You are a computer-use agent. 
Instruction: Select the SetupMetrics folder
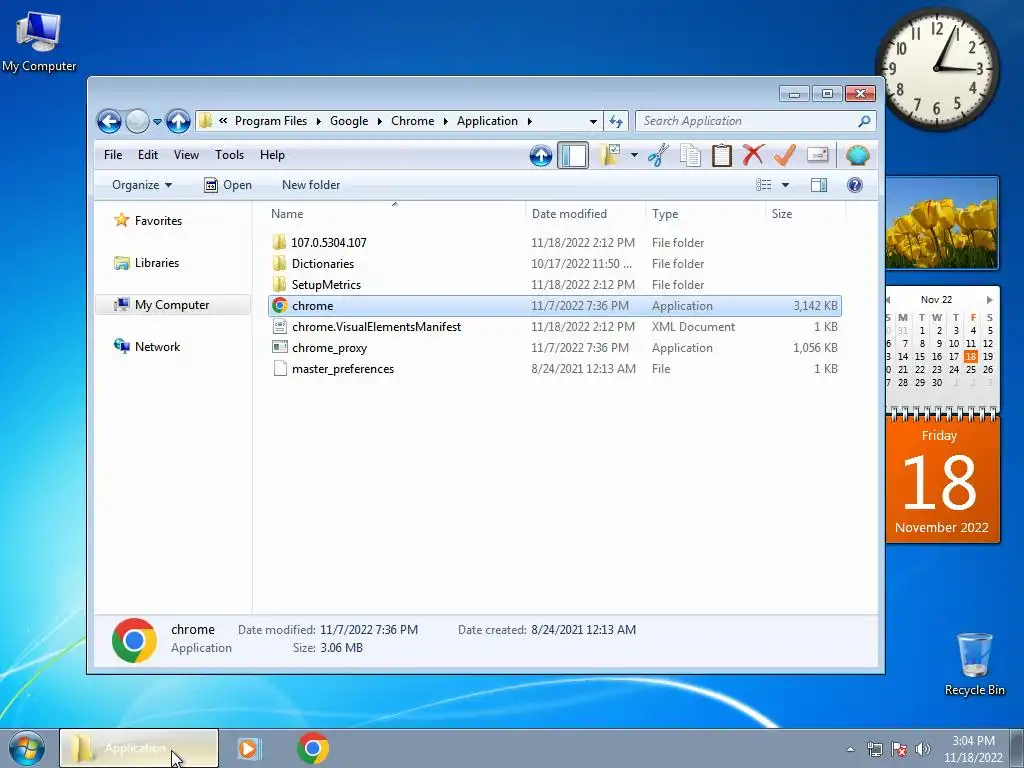554,285
